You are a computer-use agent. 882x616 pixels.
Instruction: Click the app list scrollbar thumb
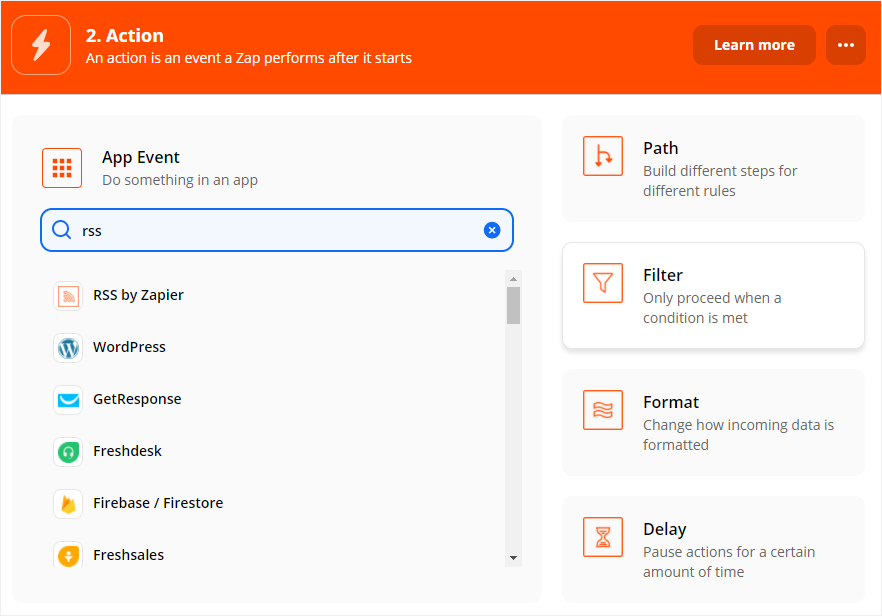(513, 305)
